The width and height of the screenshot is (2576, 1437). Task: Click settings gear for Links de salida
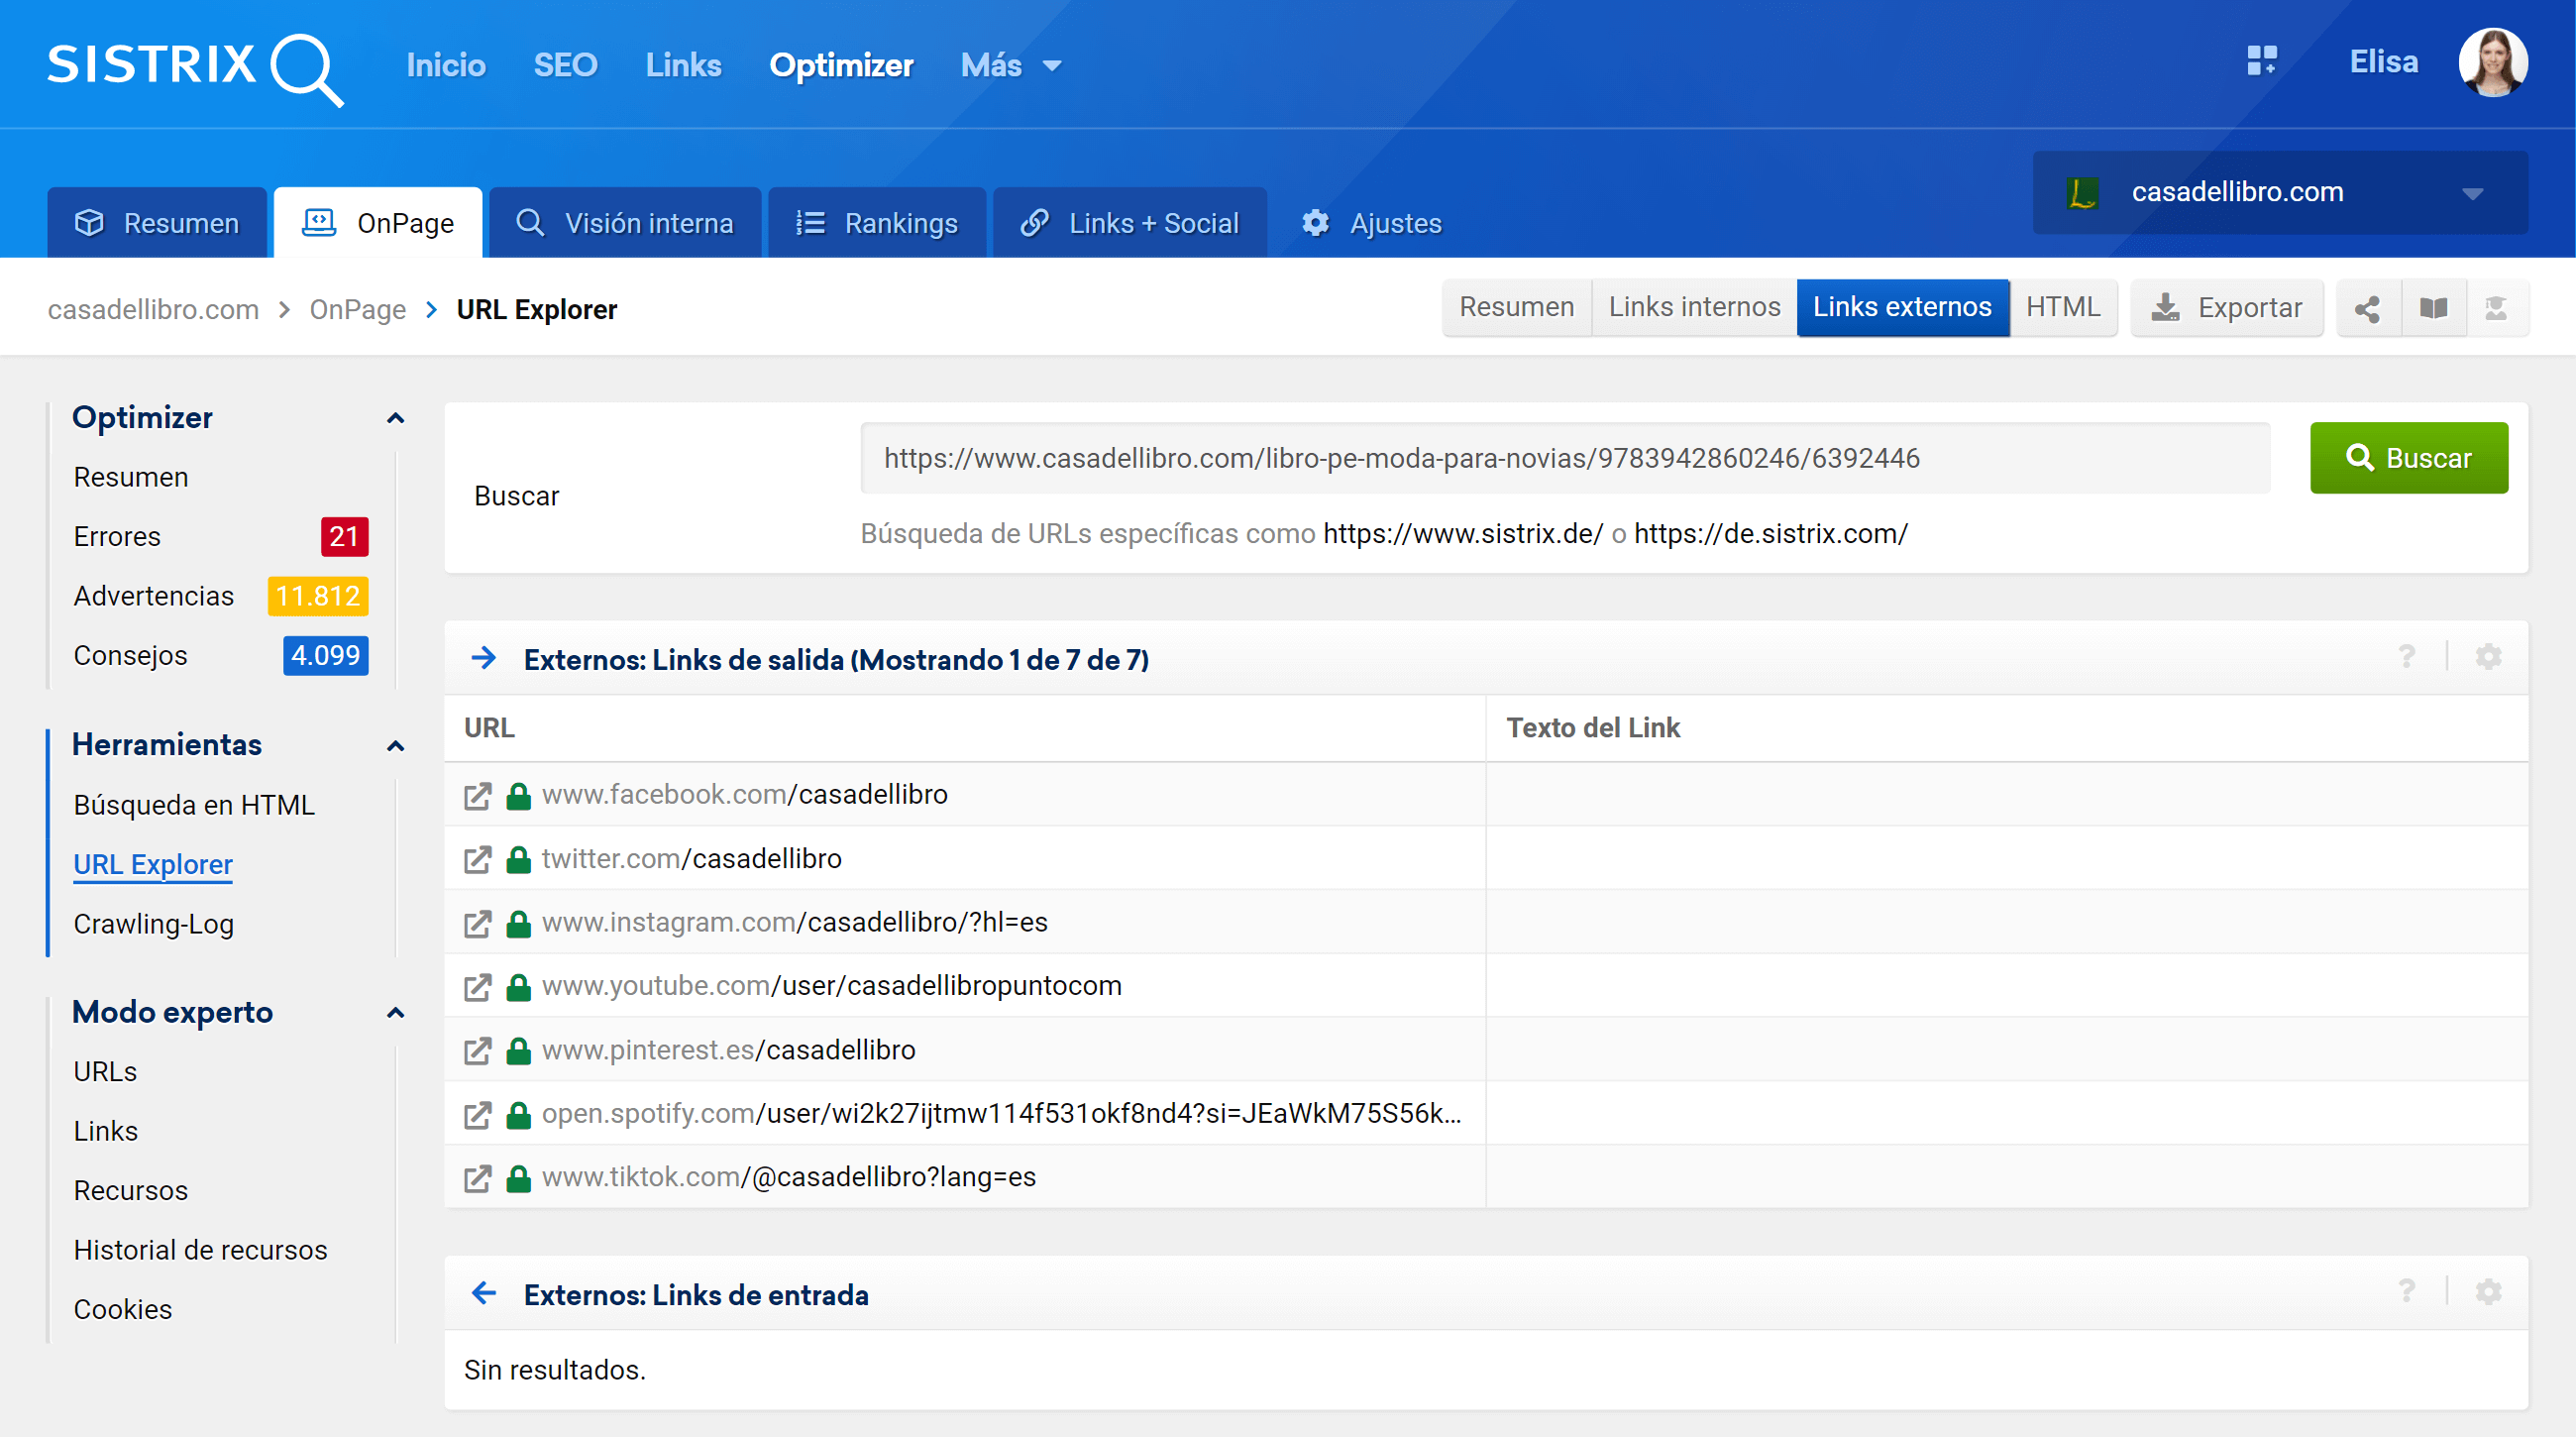(x=2488, y=657)
